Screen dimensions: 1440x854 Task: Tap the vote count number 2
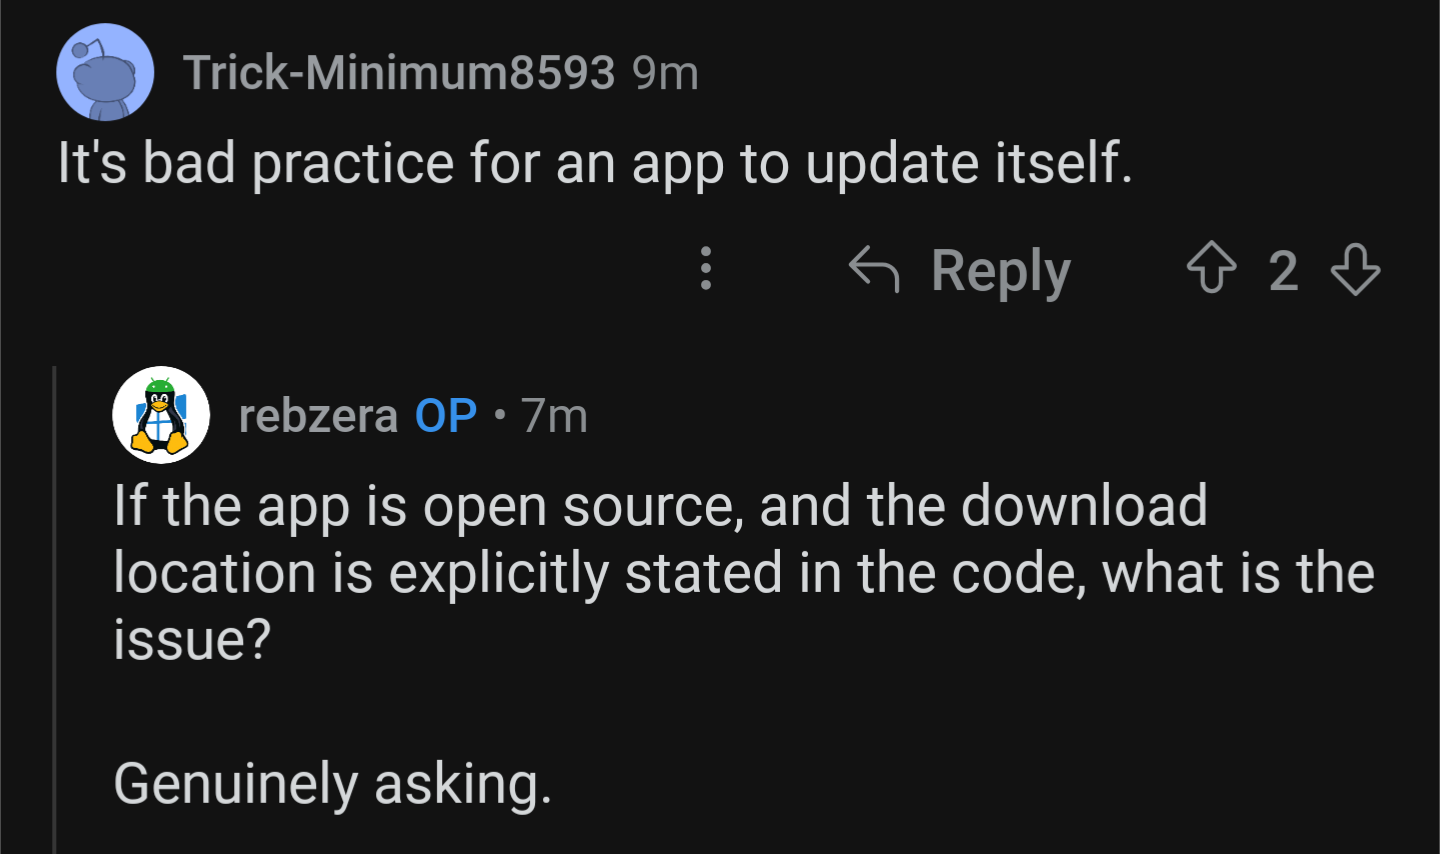pos(1284,271)
